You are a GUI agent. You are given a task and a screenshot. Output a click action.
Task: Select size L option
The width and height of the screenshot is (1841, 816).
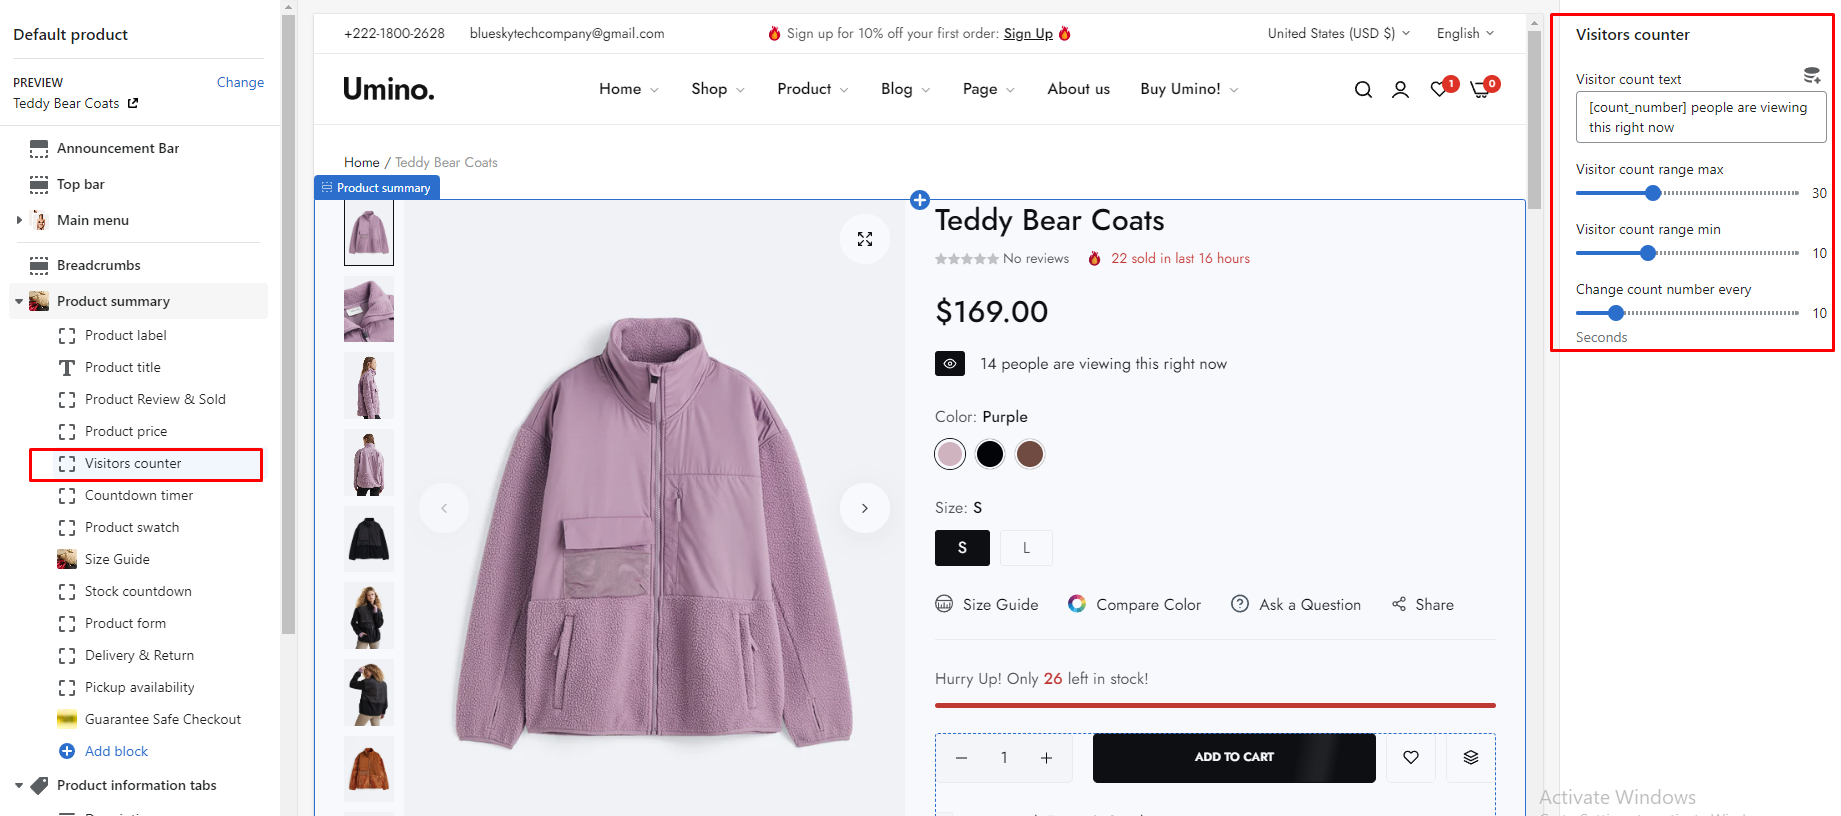pos(1026,548)
